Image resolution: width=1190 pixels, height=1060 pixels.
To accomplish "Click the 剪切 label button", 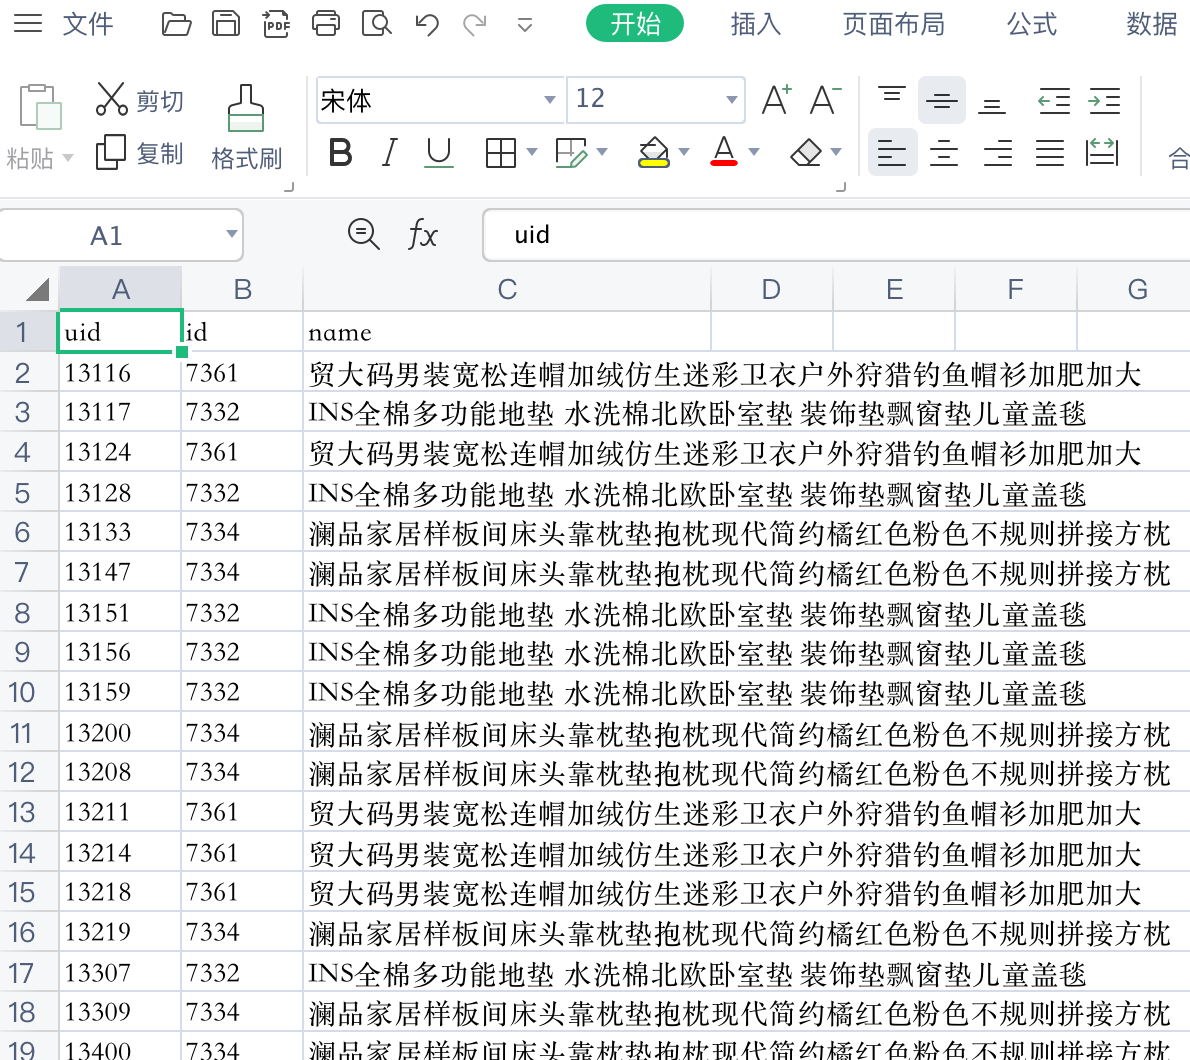I will click(x=160, y=101).
